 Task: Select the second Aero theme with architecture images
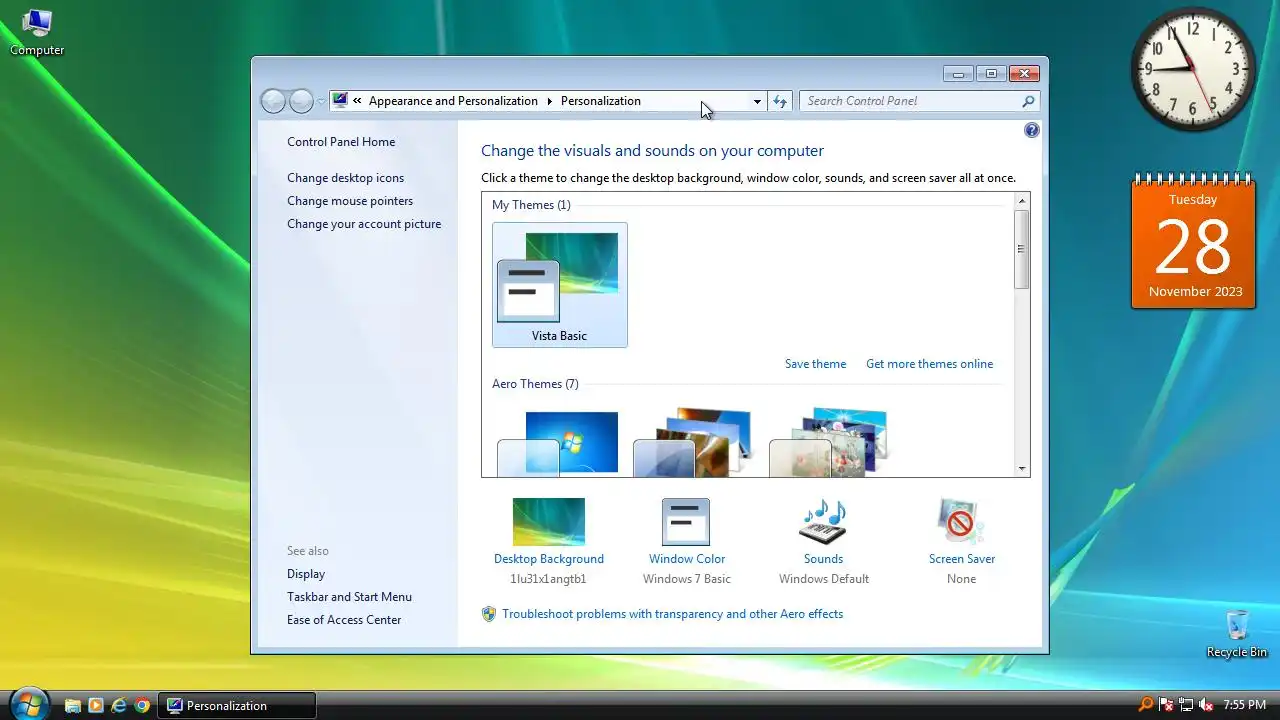pos(692,442)
